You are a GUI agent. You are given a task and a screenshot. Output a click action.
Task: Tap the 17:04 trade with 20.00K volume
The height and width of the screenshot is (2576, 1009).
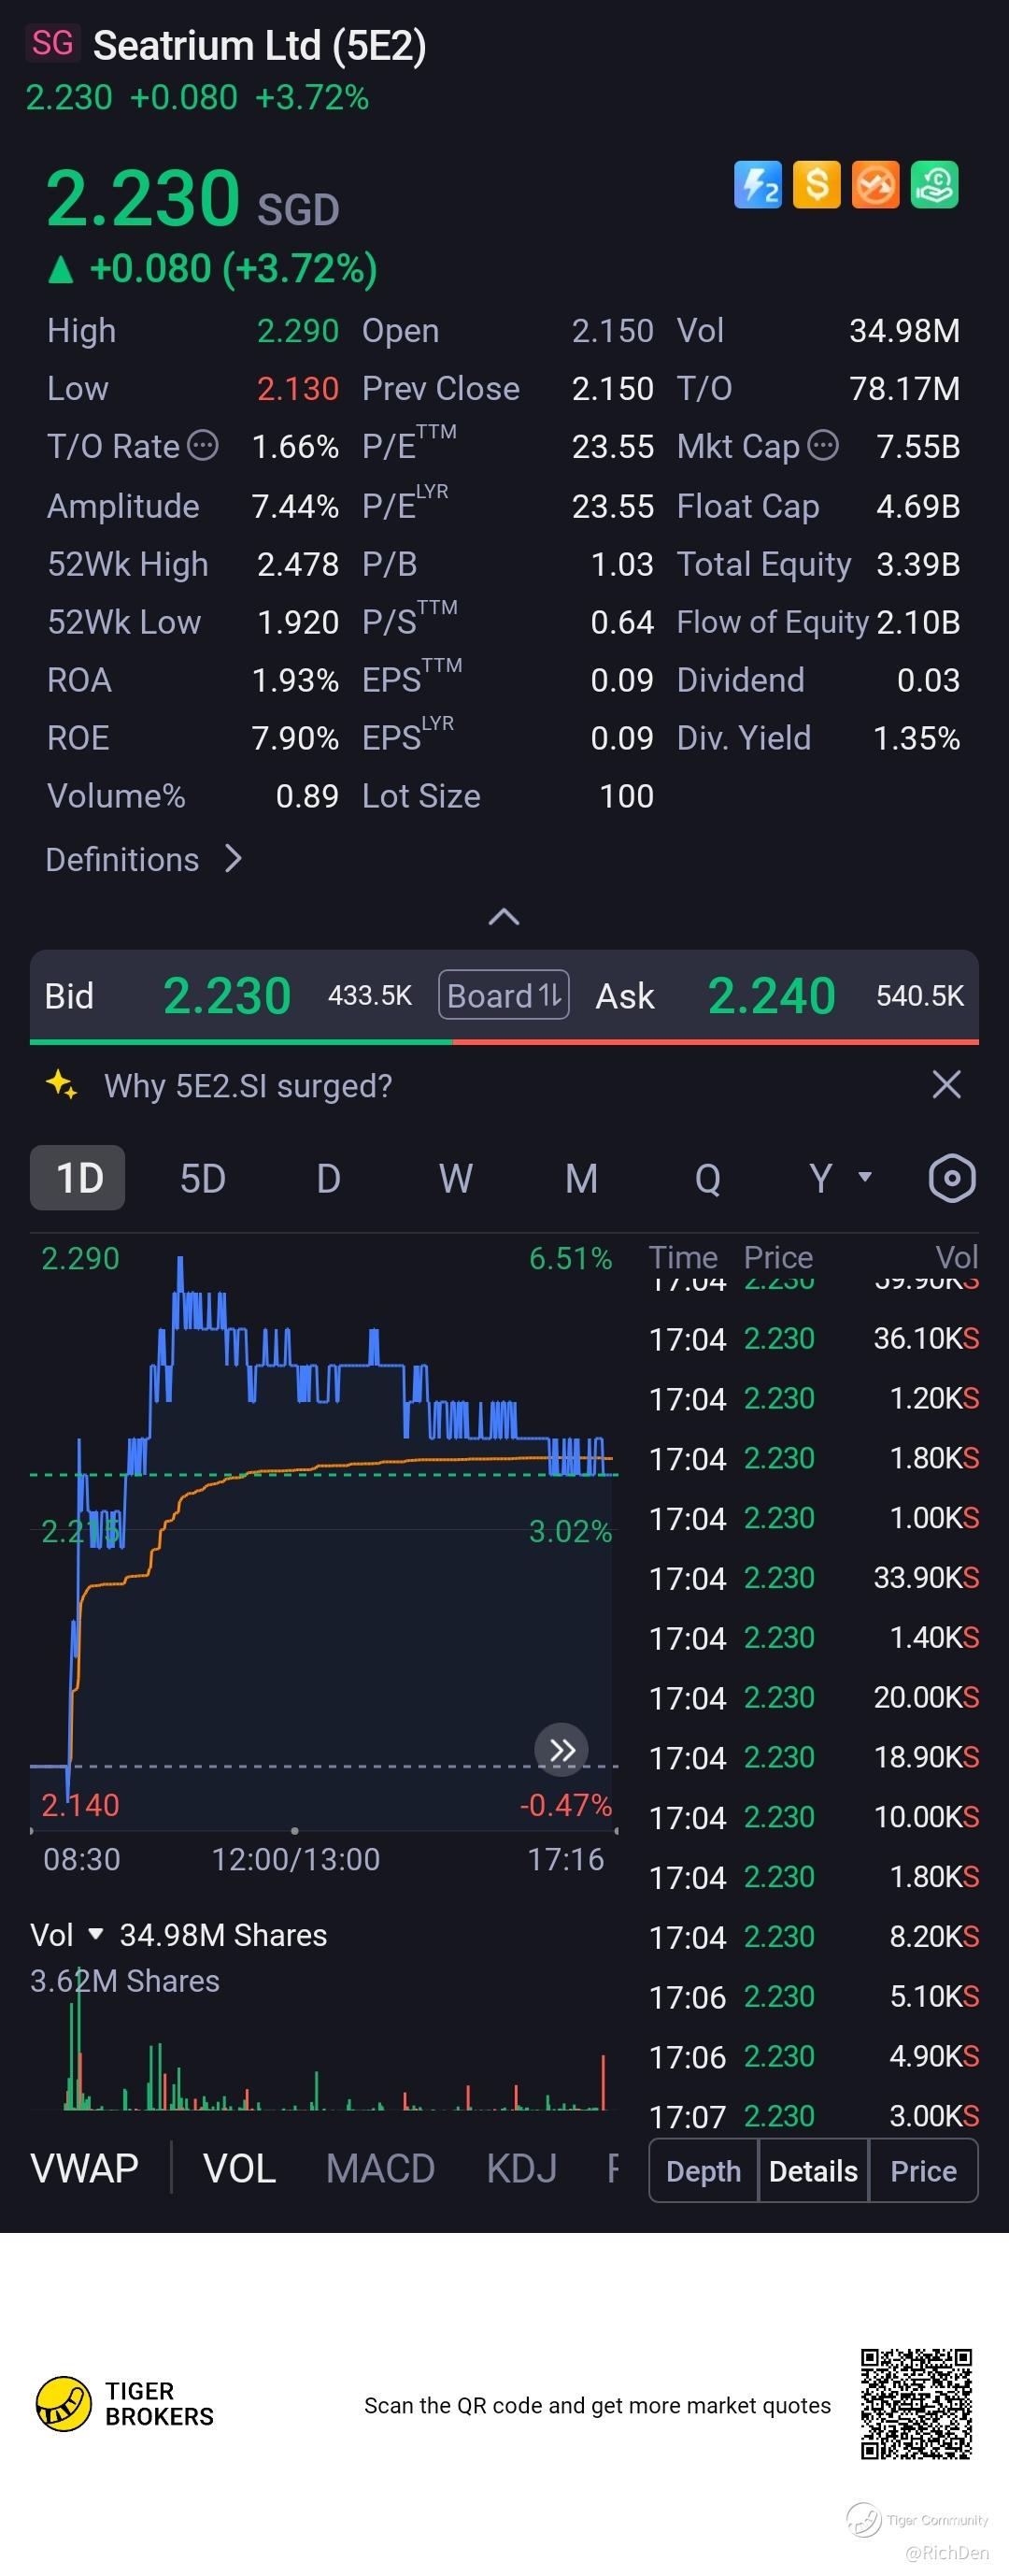click(x=814, y=1698)
